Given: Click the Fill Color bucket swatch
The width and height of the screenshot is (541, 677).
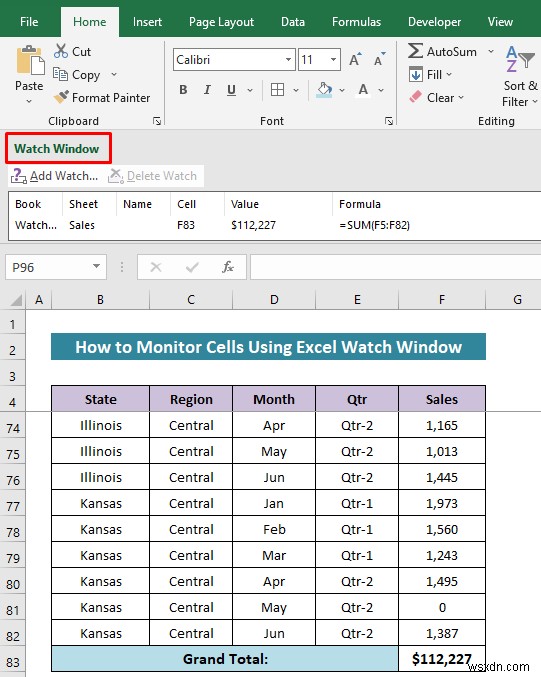Looking at the screenshot, I should 325,90.
